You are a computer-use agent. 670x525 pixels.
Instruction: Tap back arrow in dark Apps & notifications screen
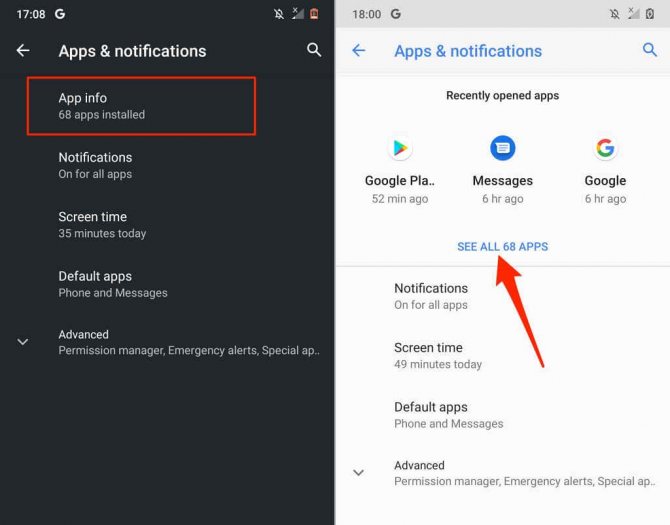click(23, 50)
